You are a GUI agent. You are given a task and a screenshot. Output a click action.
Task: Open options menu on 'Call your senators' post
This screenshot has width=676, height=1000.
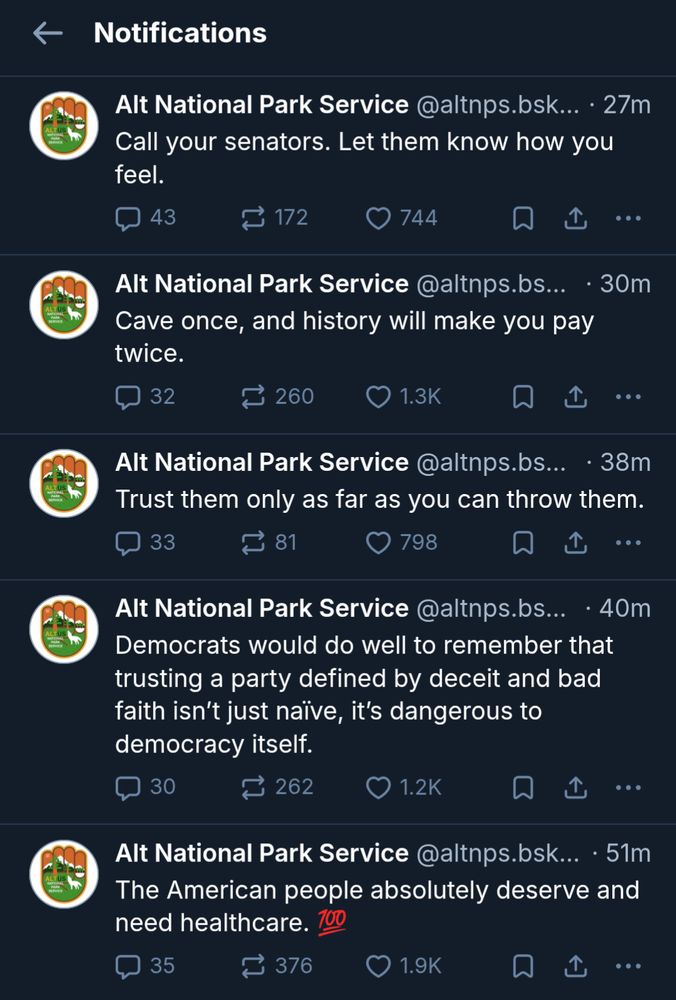pyautogui.click(x=629, y=217)
